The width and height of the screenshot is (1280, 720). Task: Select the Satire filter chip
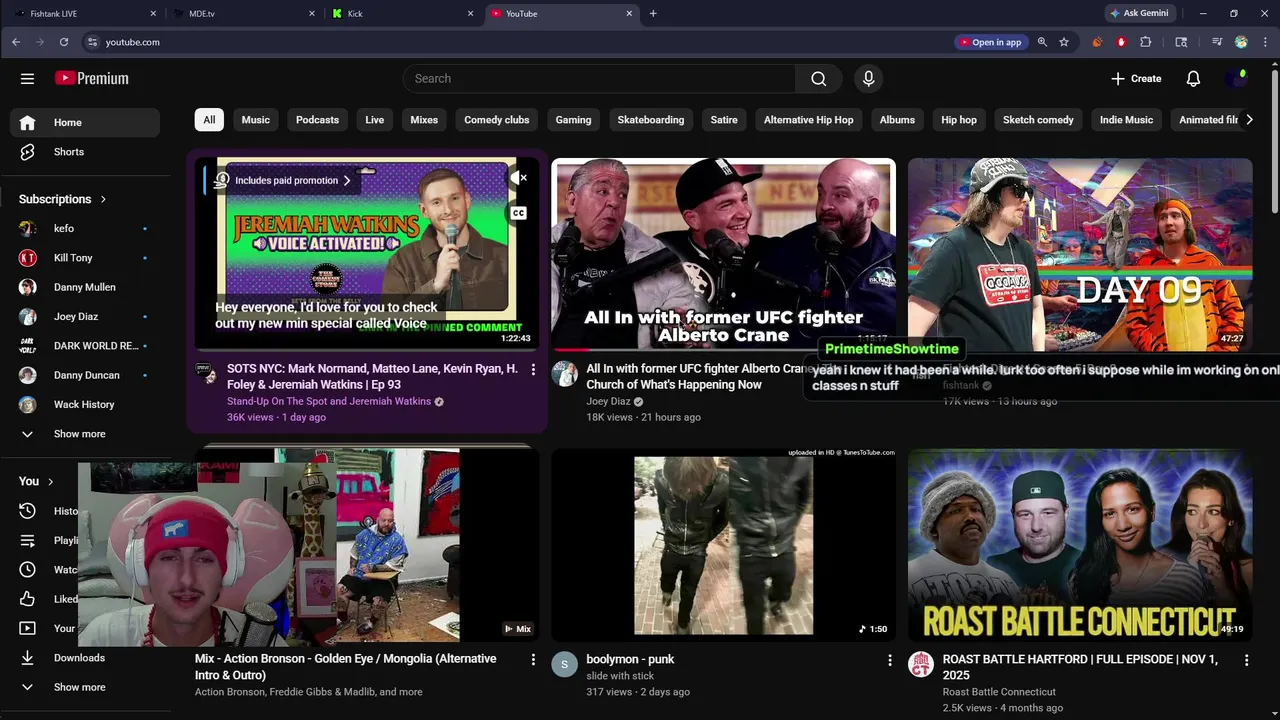(x=724, y=120)
